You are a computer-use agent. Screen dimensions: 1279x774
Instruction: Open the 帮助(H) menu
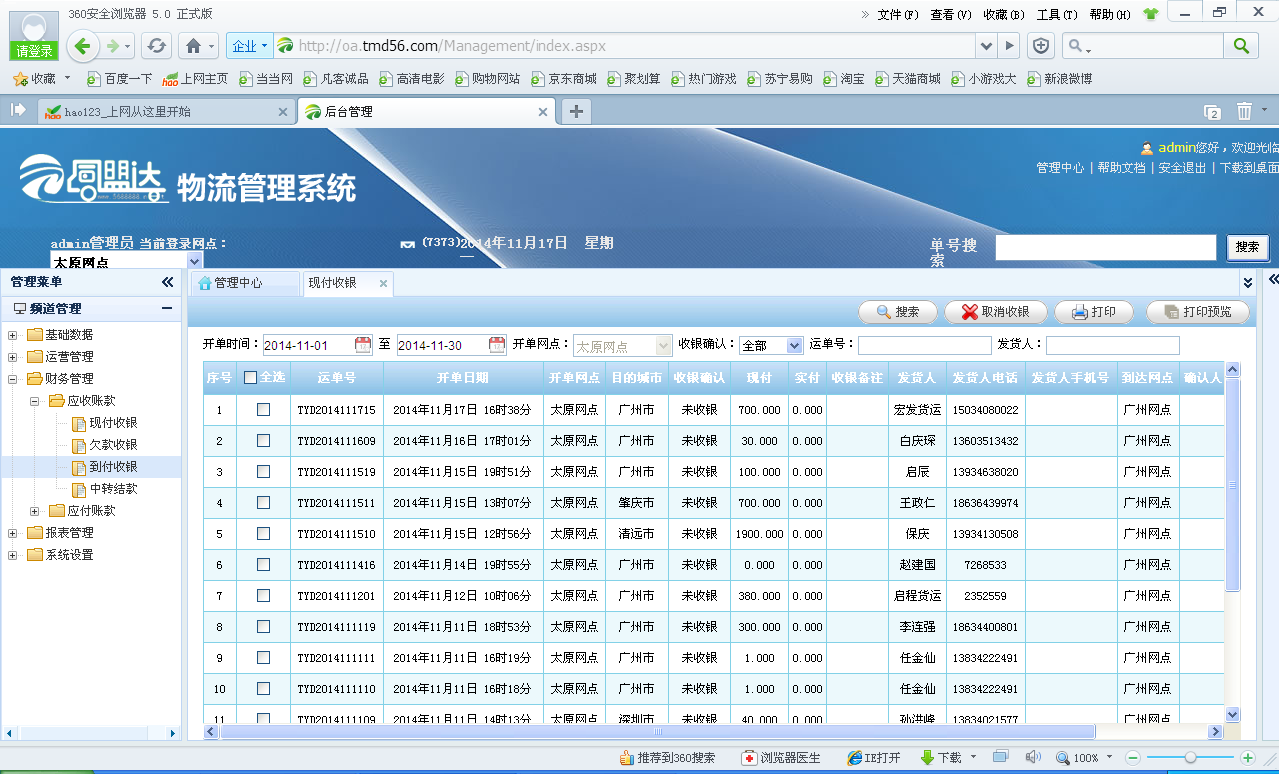pos(1110,15)
